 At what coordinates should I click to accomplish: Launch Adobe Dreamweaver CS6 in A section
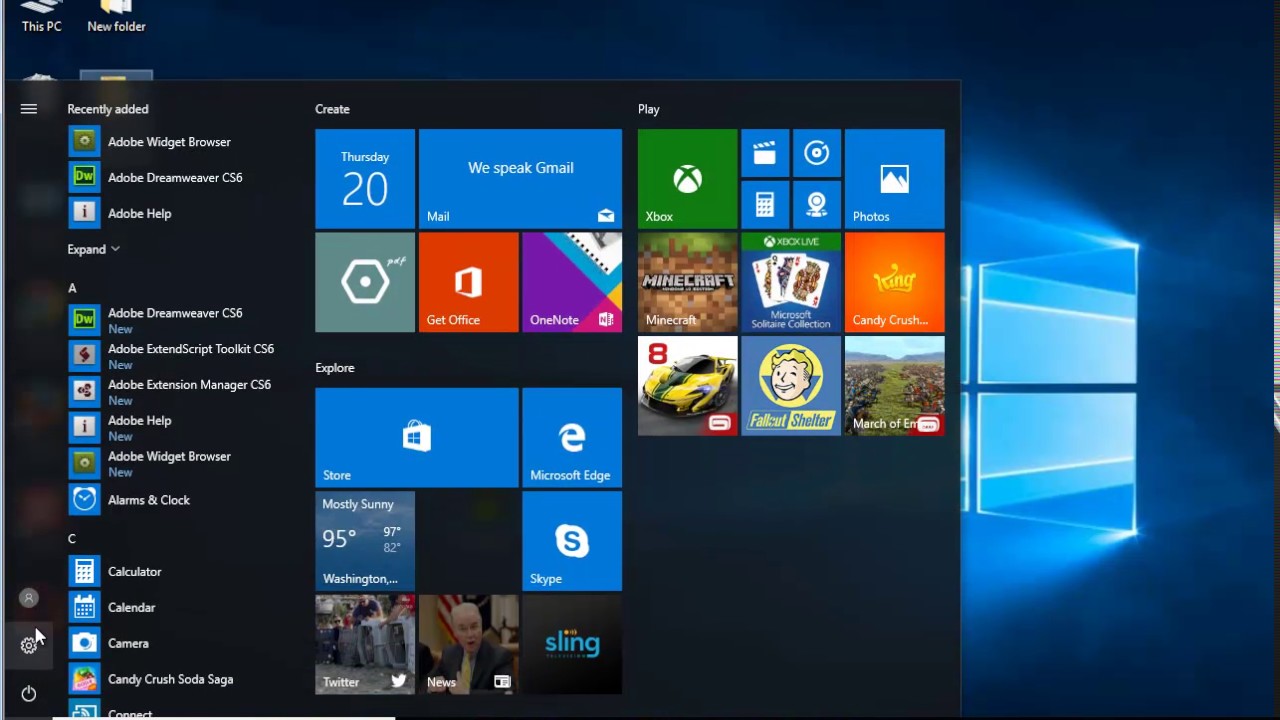tap(175, 320)
